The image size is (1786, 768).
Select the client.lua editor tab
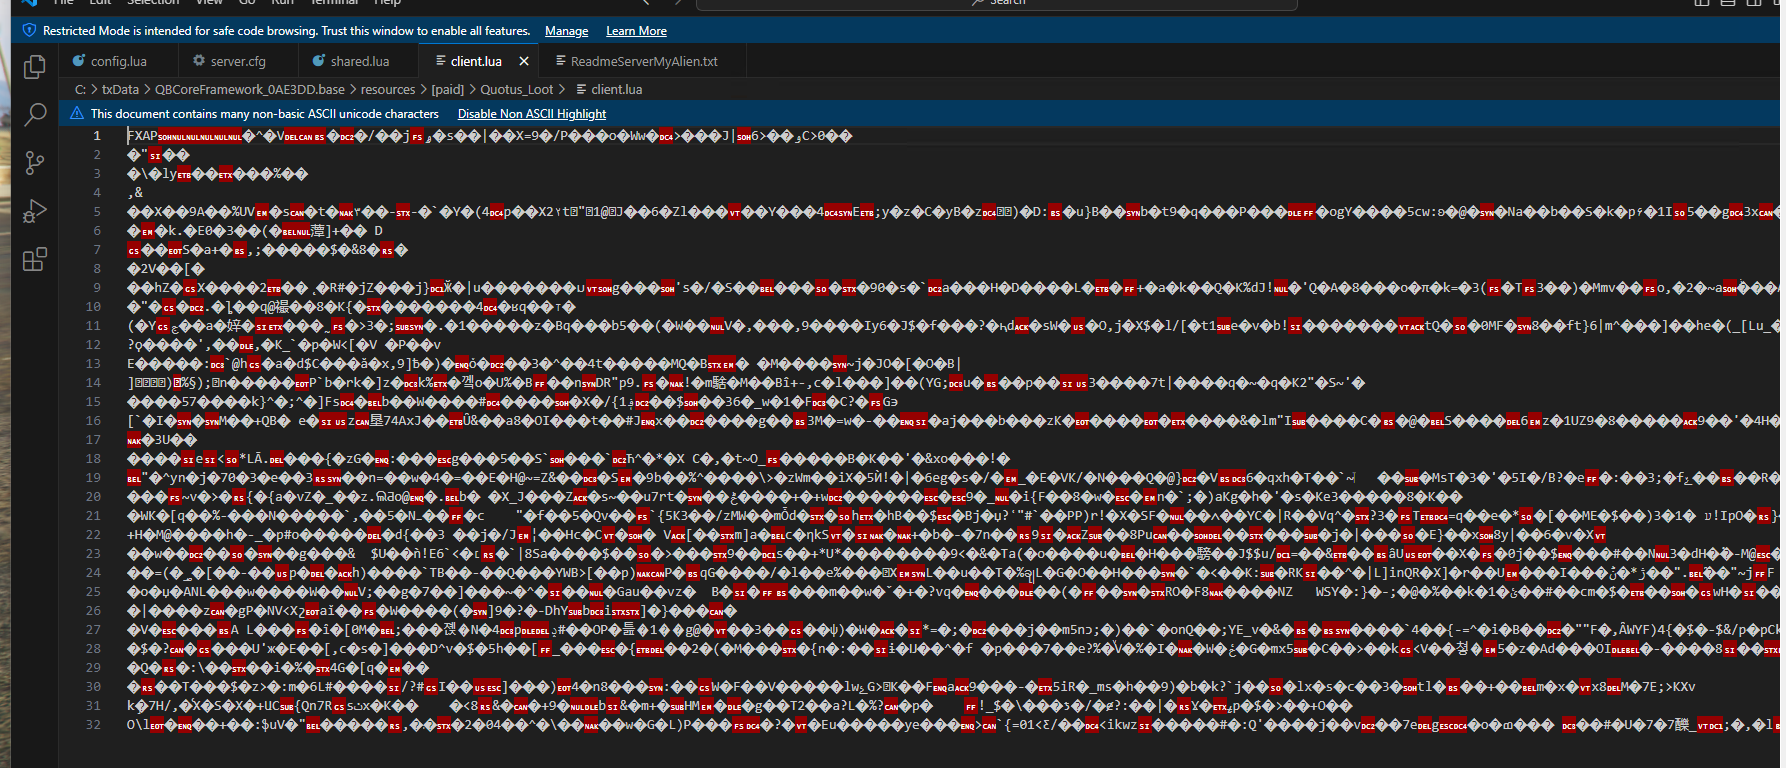point(476,61)
